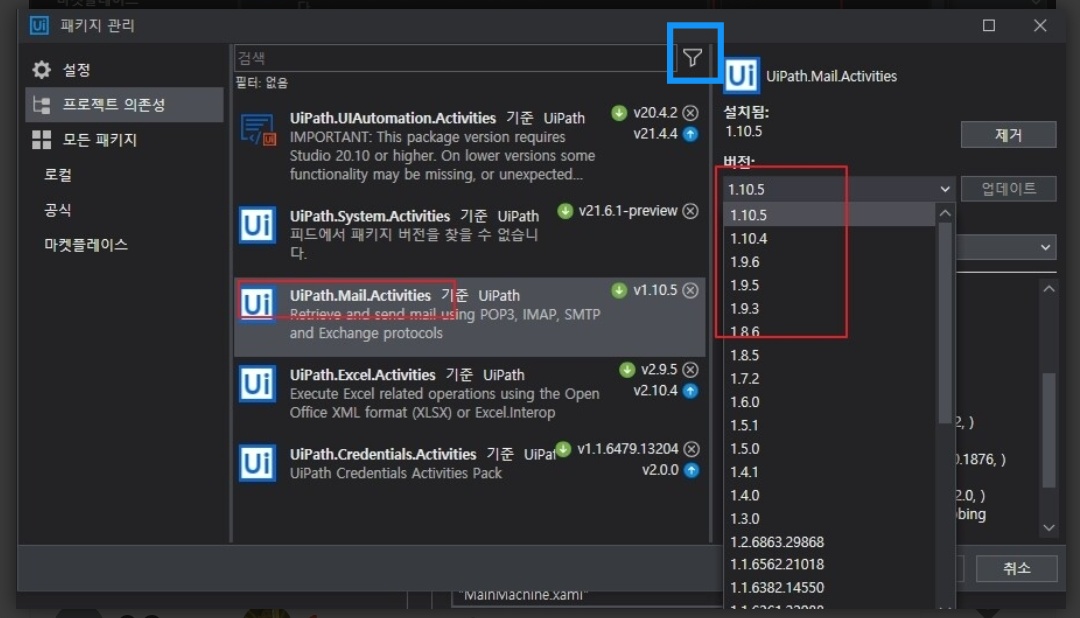Click the UiPath.System.Activities package logo
1080x618 pixels.
click(258, 225)
